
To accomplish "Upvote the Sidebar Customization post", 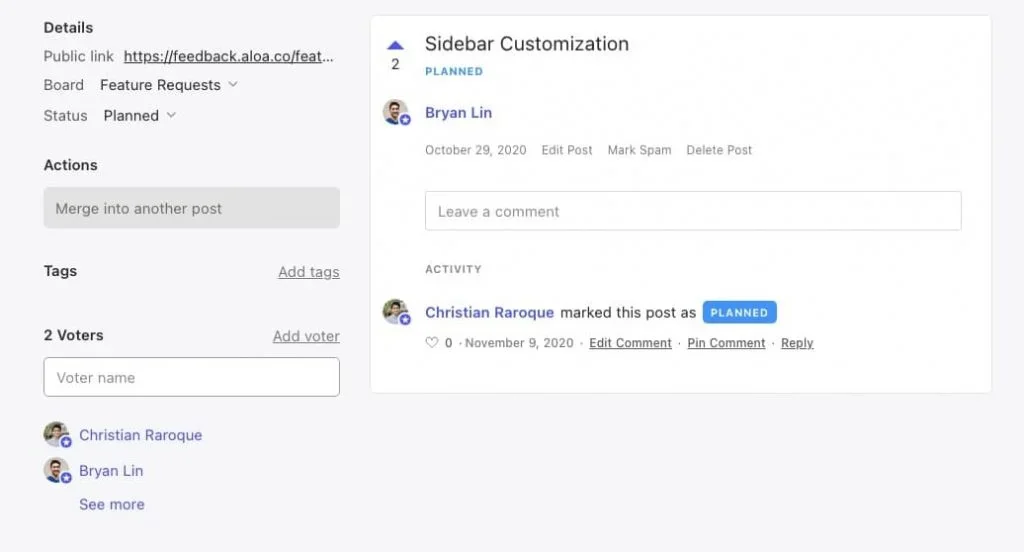I will (395, 45).
